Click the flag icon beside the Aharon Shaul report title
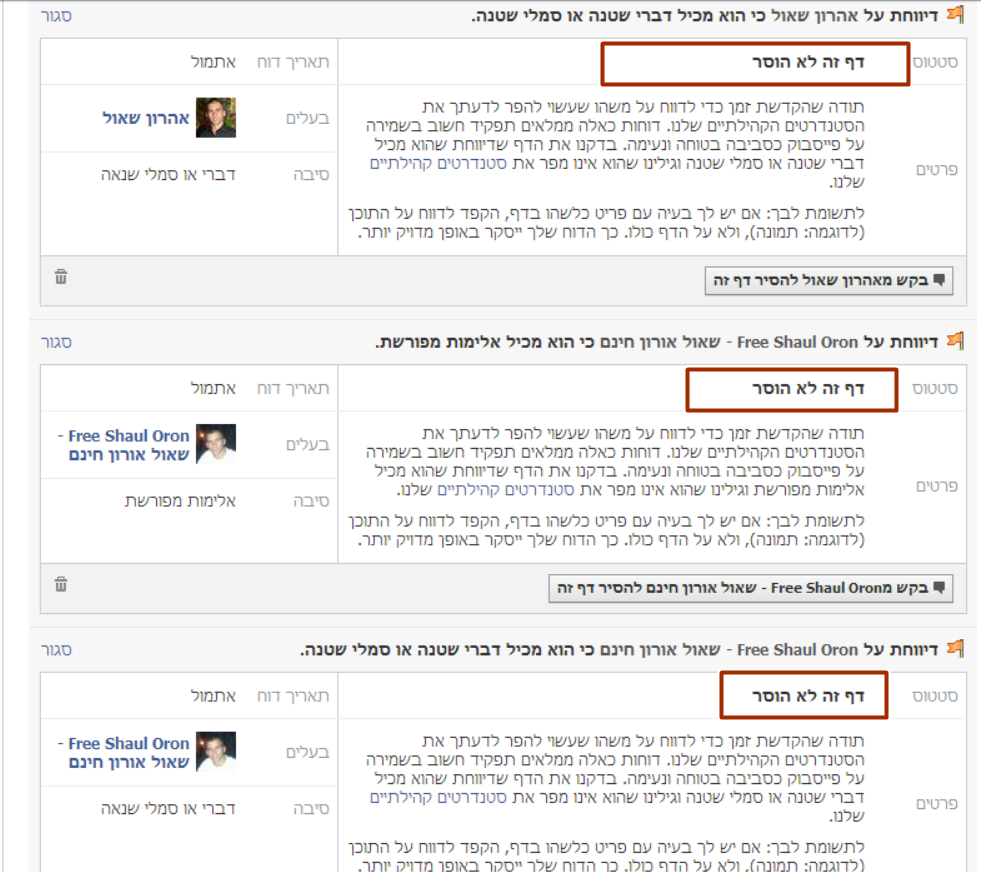 tap(955, 15)
